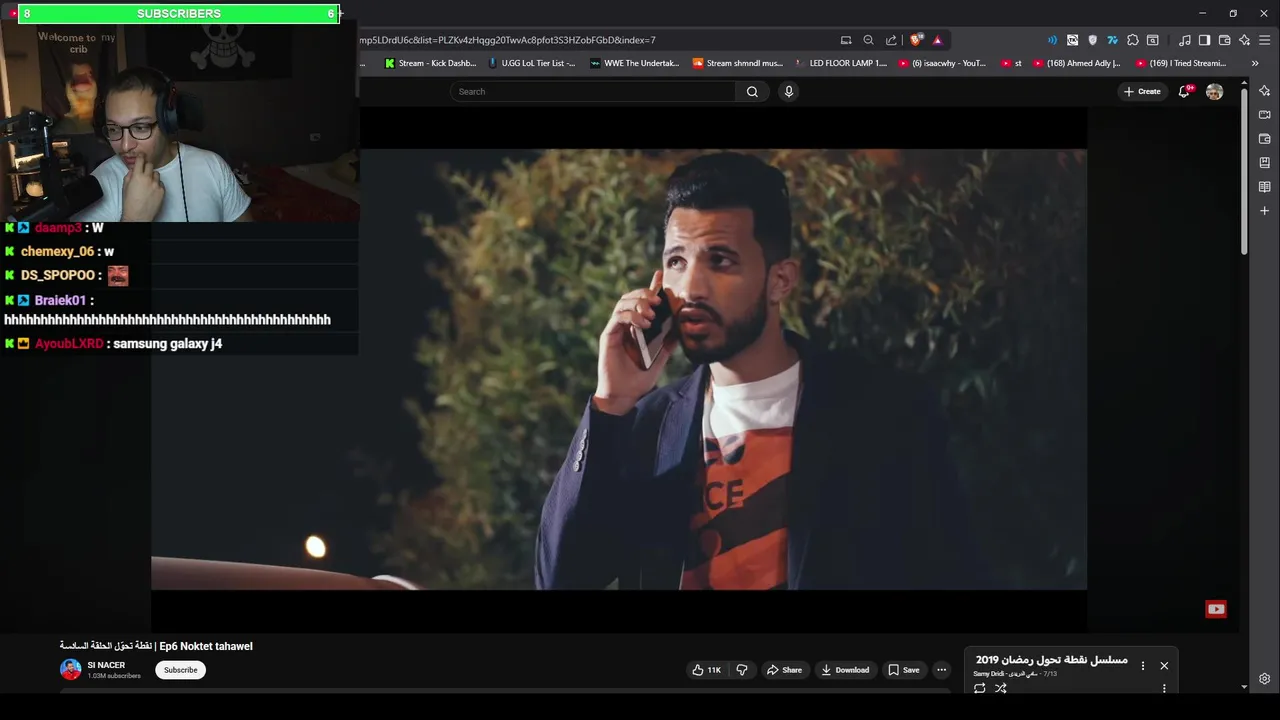Click the share page icon in address bar
The width and height of the screenshot is (1280, 720).
coord(891,40)
